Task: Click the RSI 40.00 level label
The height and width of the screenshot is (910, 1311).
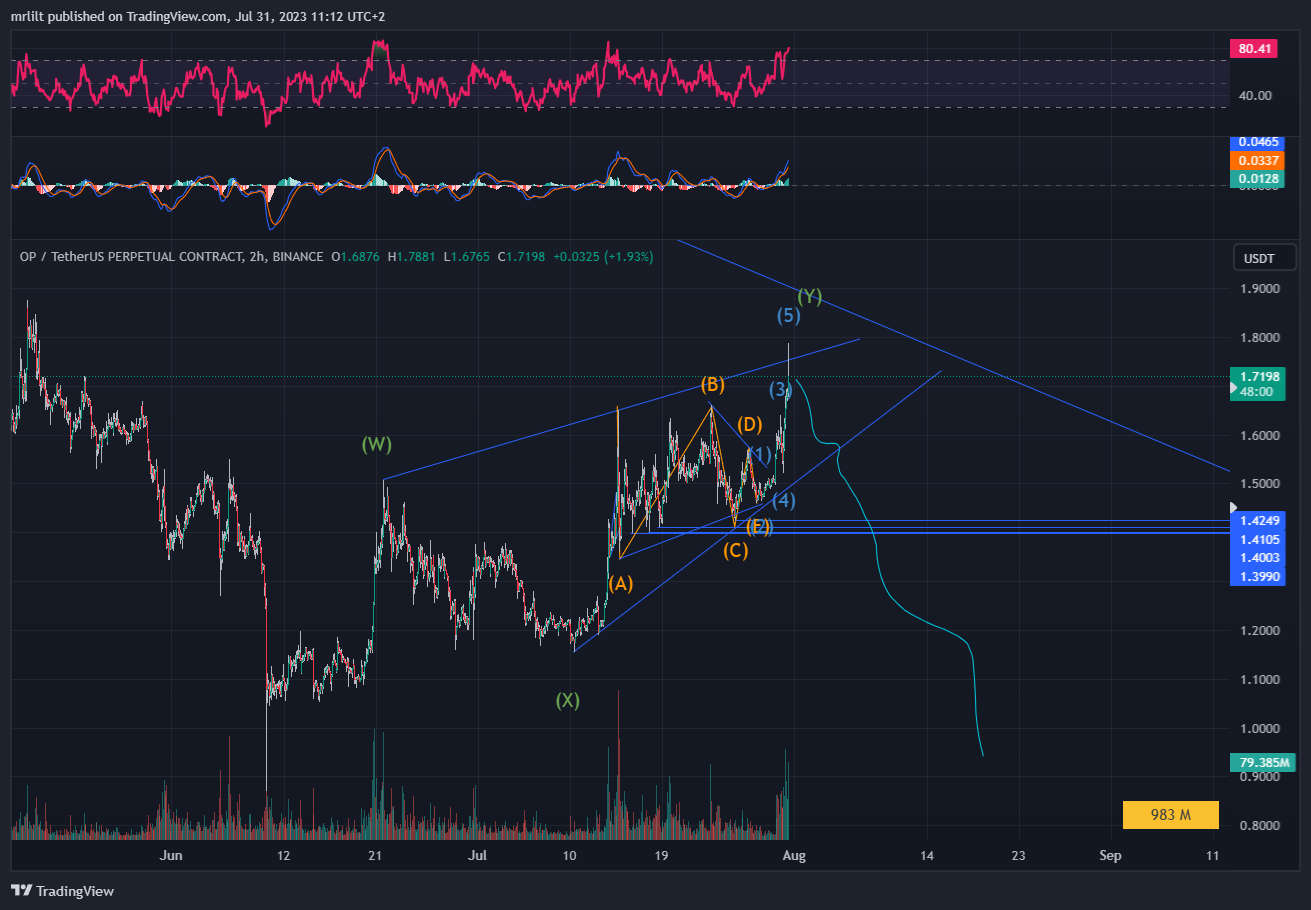Action: 1254,96
